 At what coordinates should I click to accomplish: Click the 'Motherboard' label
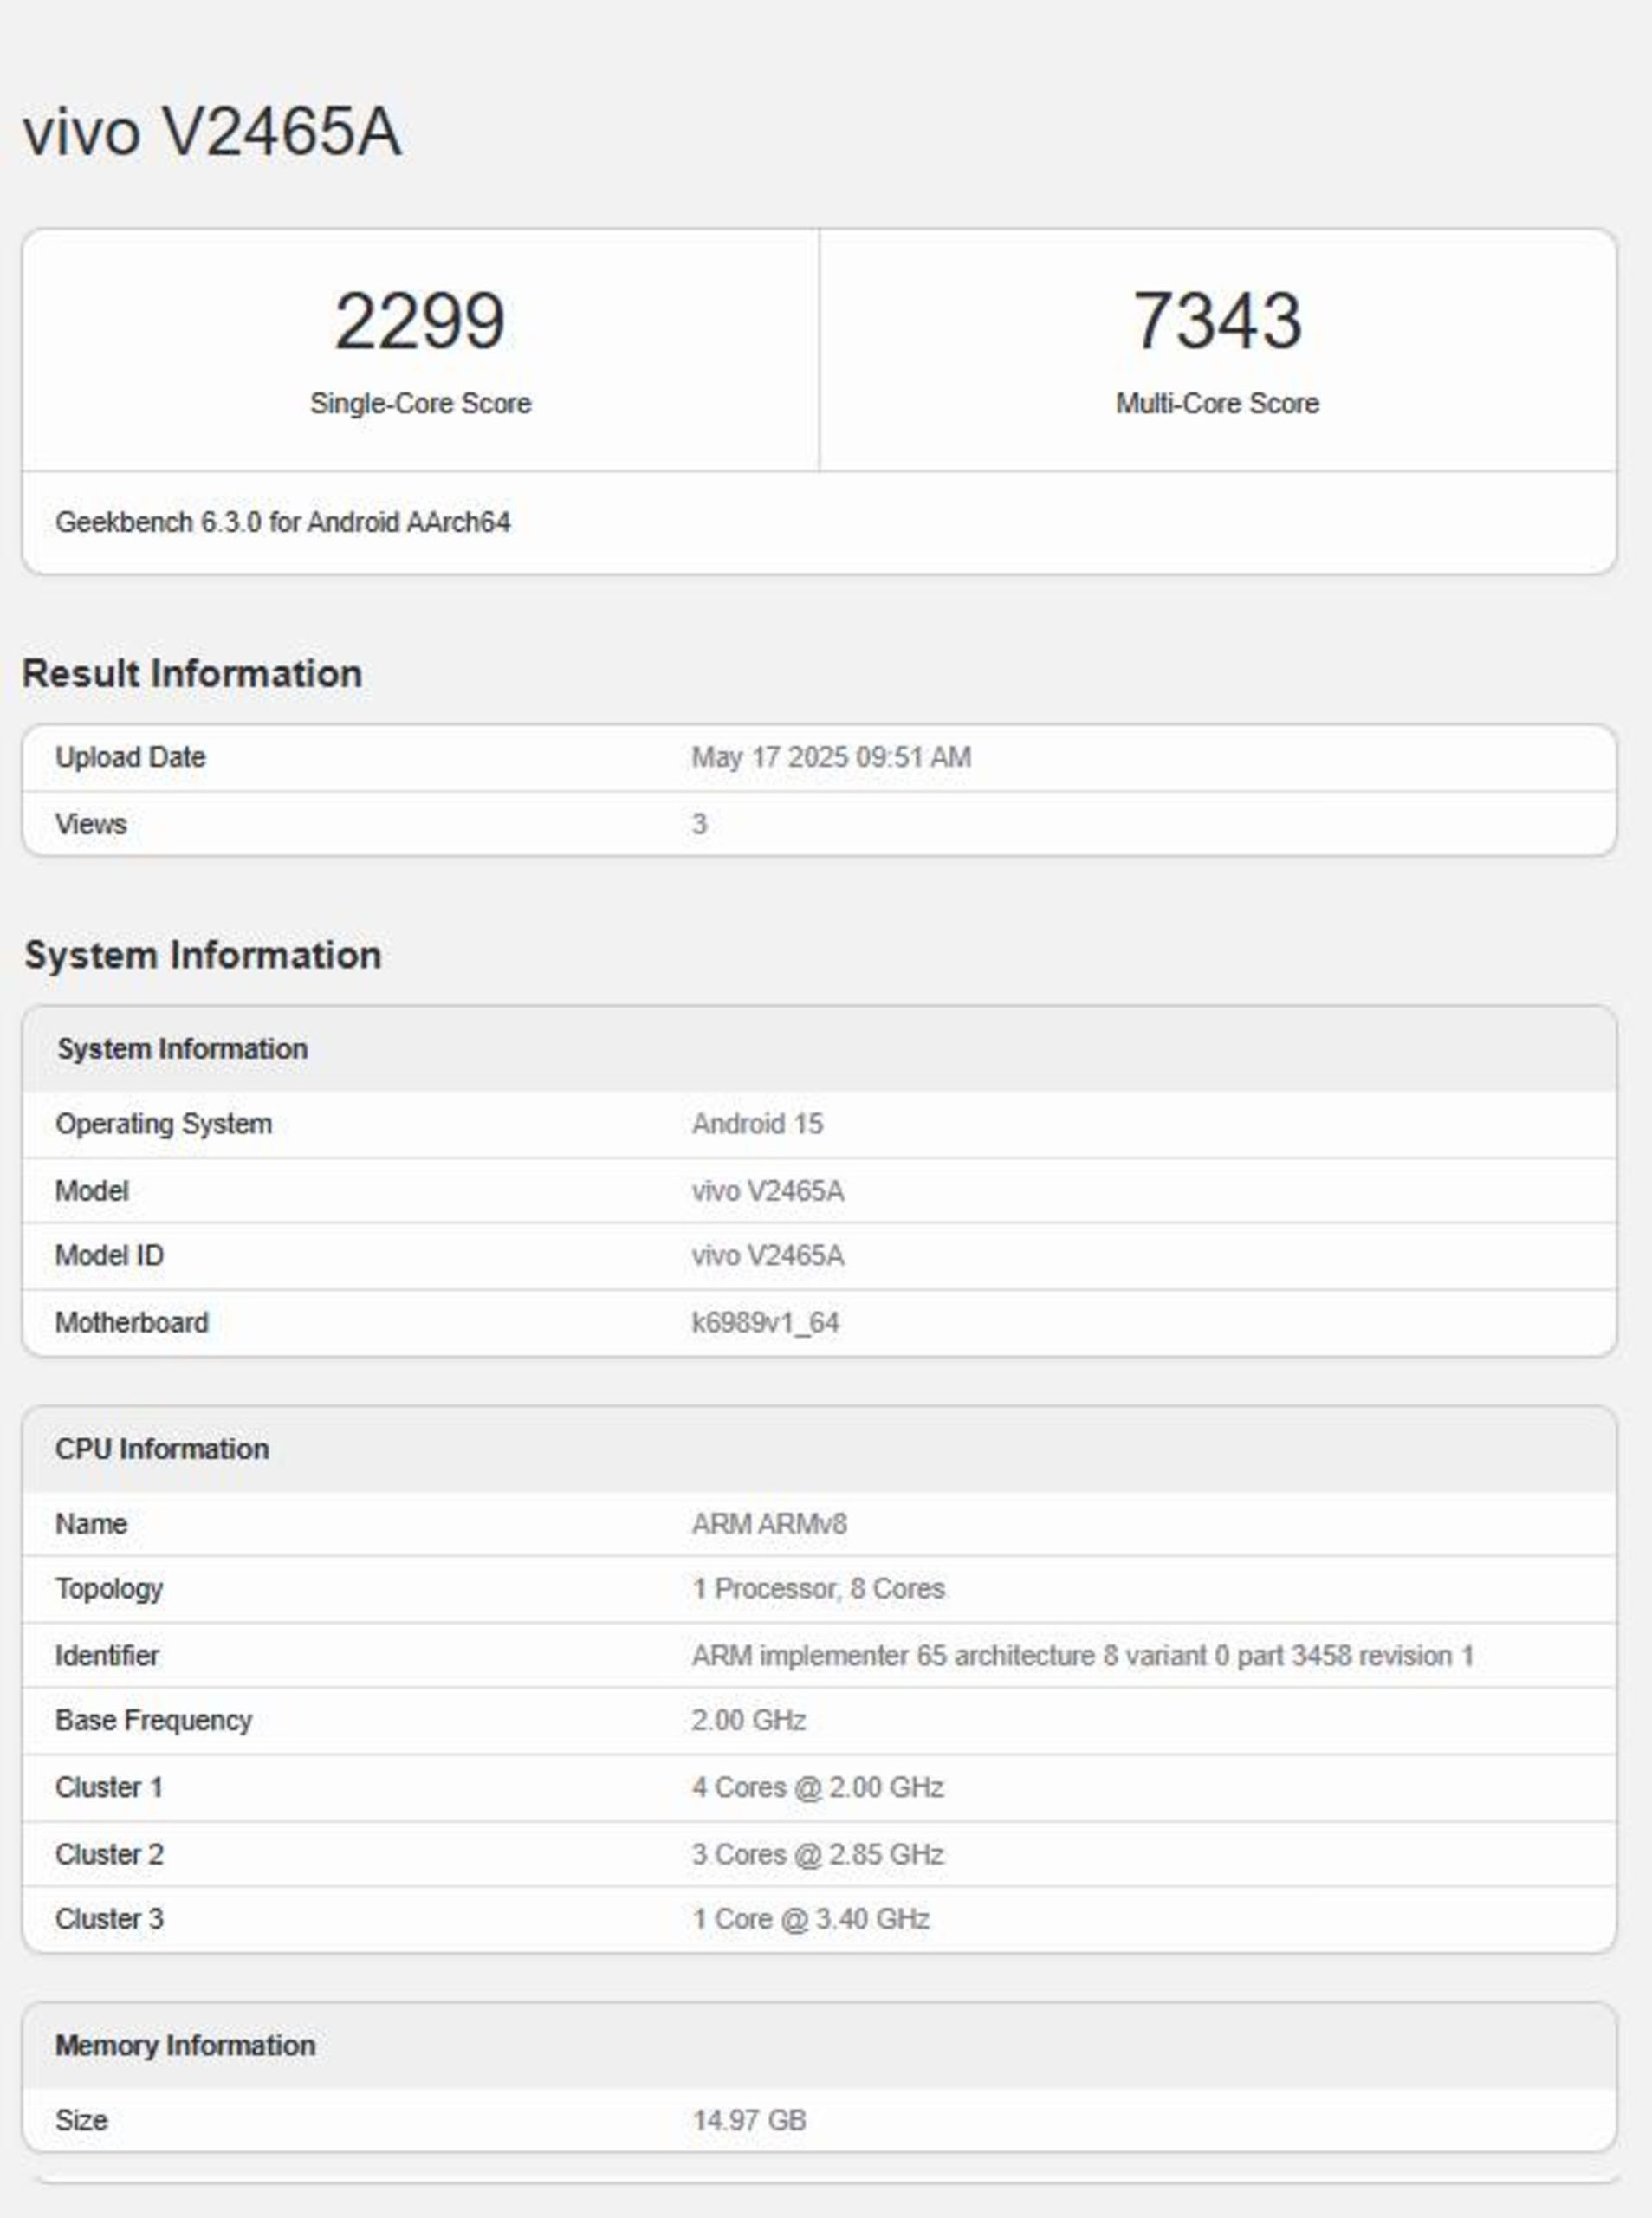[132, 1322]
